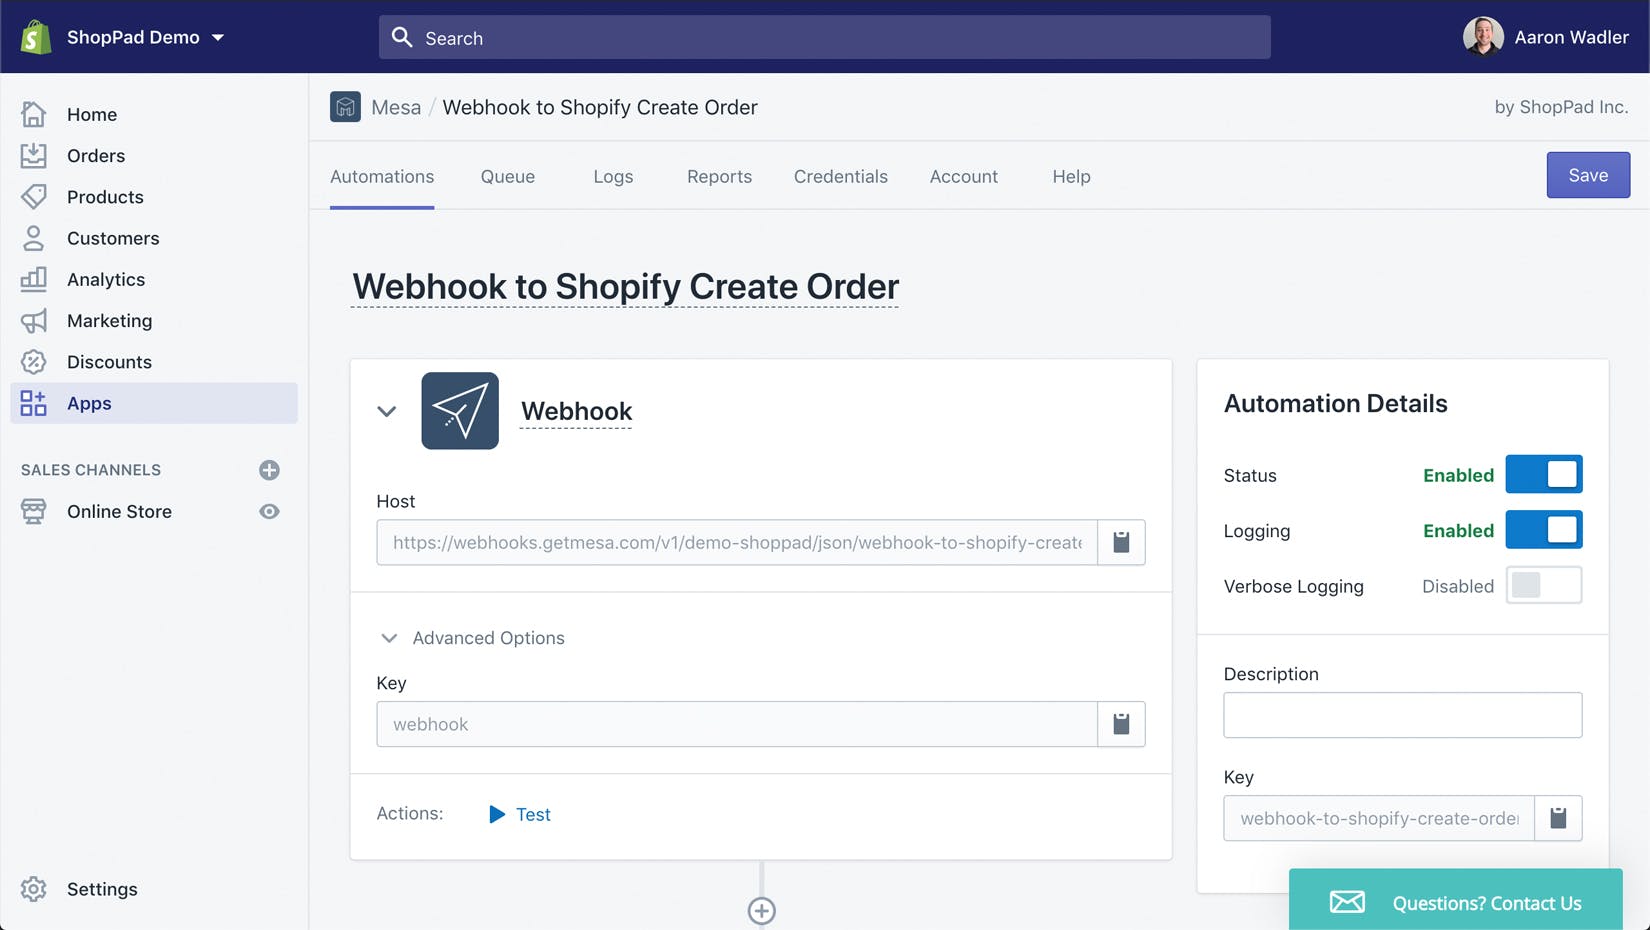Add a step with the plus circle
This screenshot has height=930, width=1650.
coord(761,910)
